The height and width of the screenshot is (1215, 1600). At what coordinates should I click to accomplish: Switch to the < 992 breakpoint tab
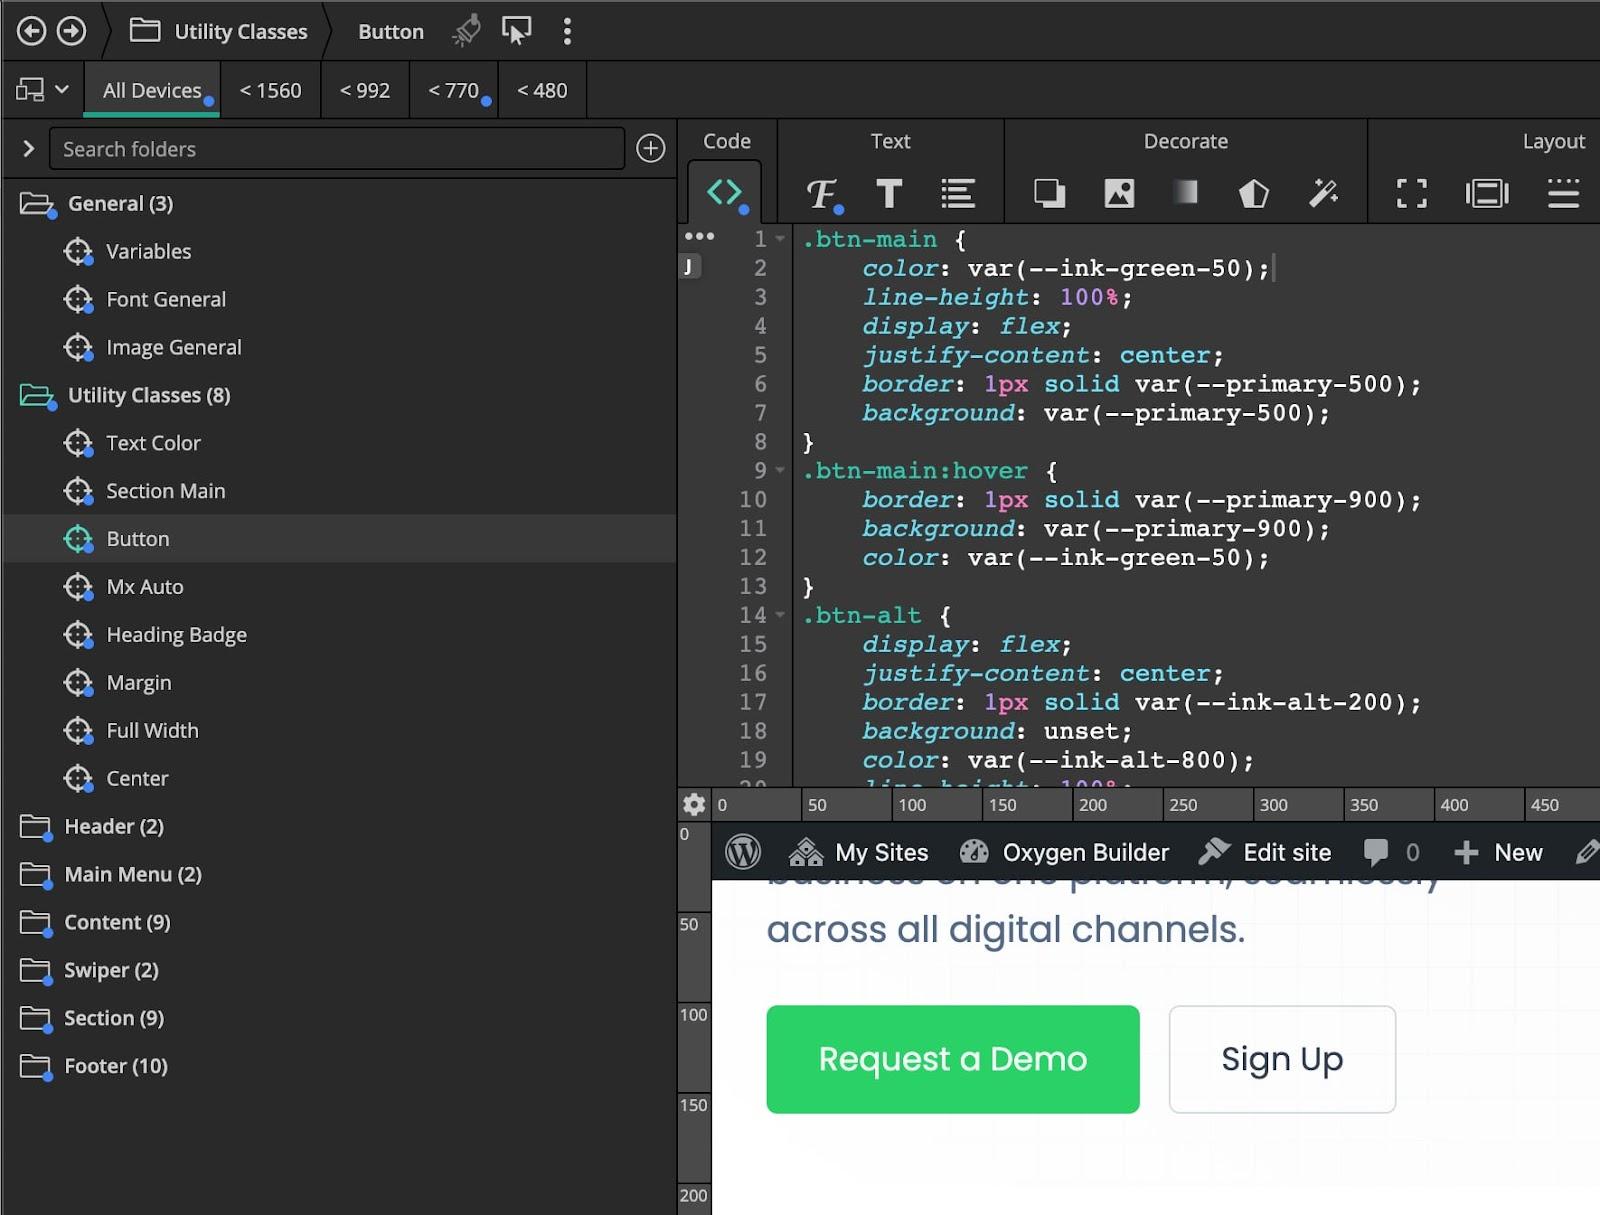(364, 90)
